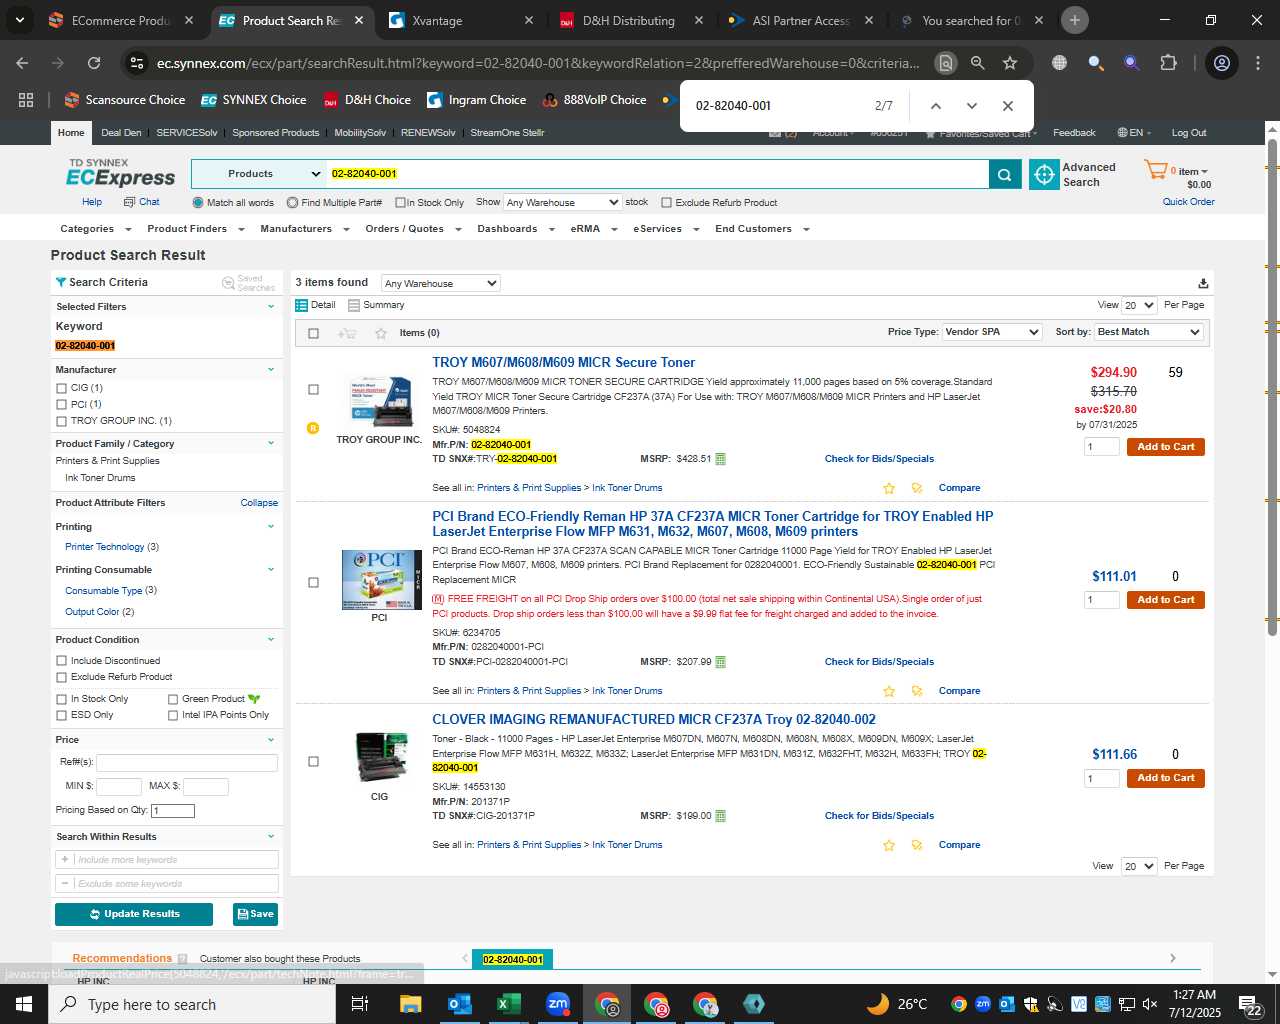Switch to Summary view tab
Screen dimensions: 1280x1024
377,305
